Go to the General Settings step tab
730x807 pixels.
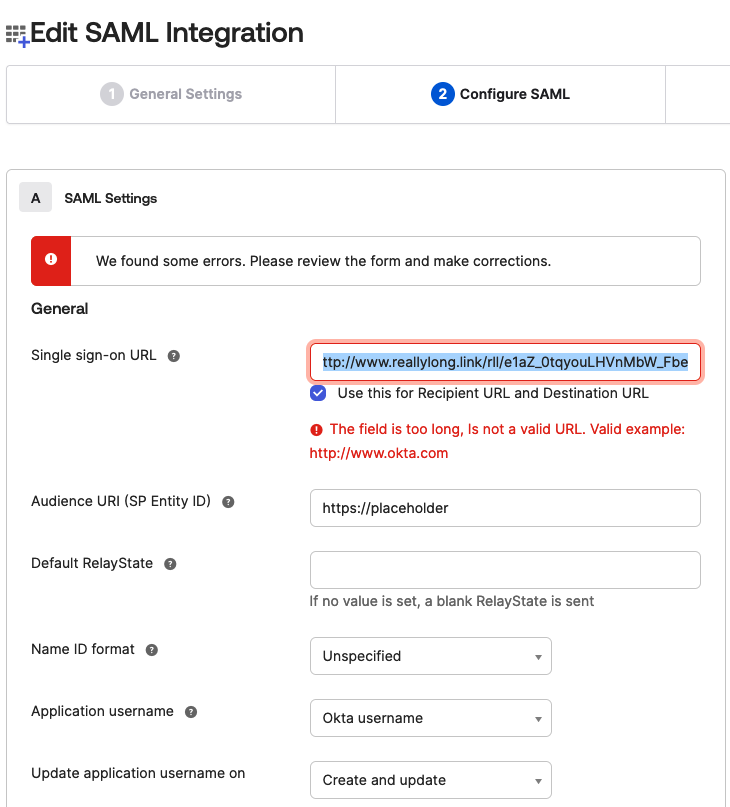[x=171, y=94]
